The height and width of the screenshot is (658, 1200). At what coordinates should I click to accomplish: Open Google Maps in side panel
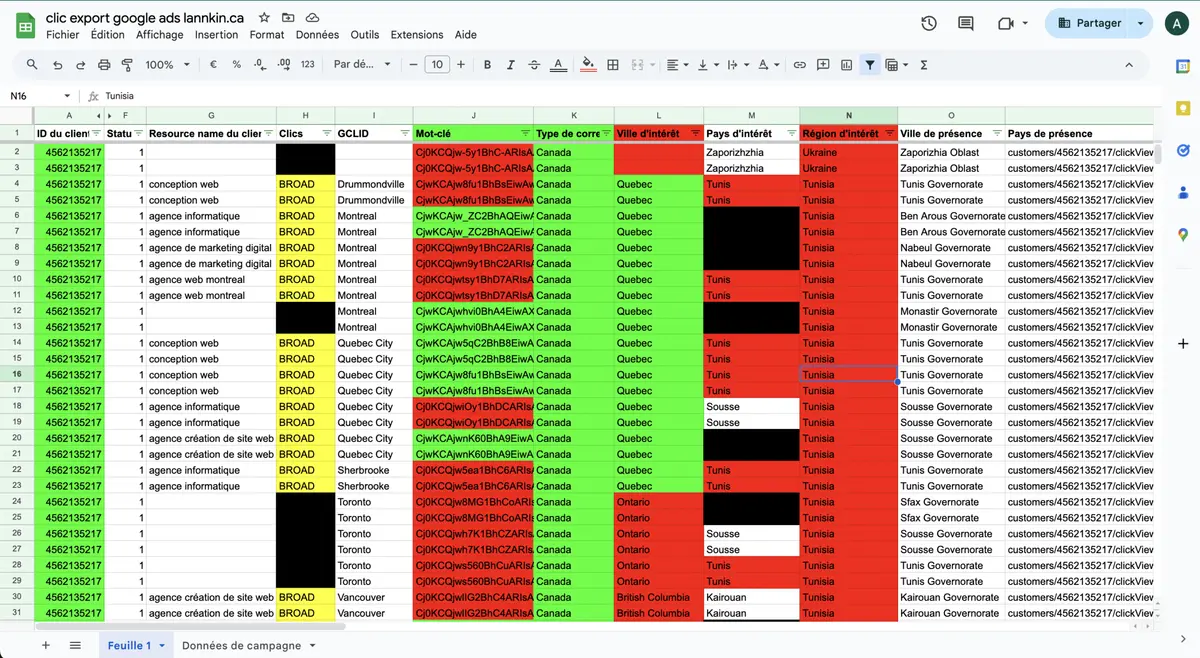pyautogui.click(x=1183, y=234)
